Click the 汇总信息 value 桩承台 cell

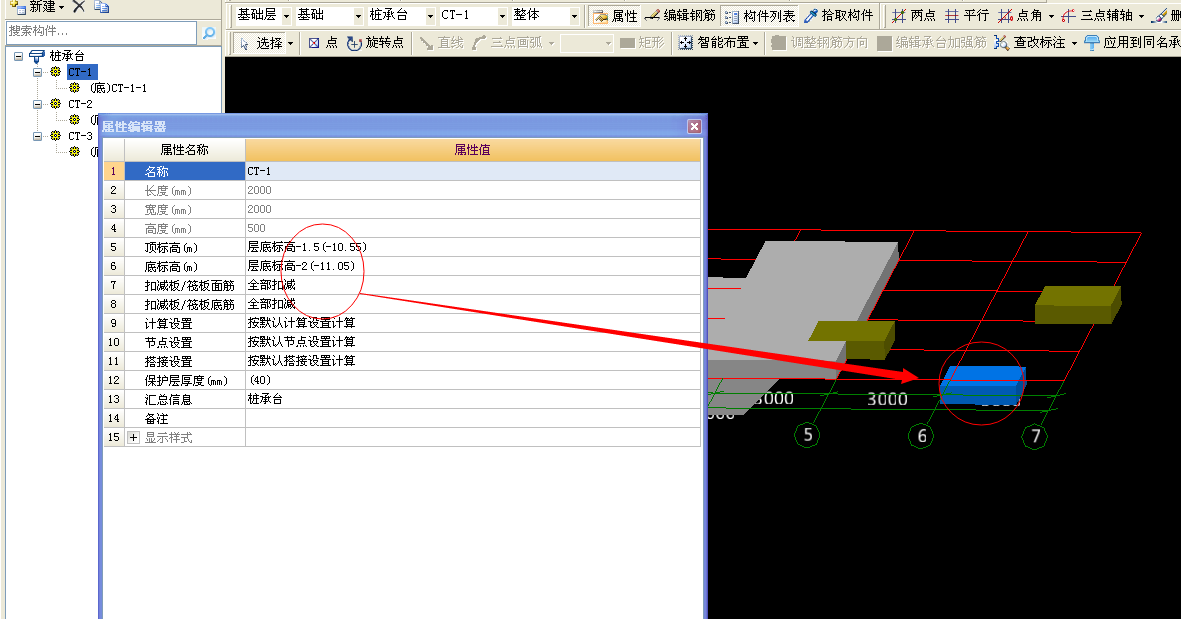click(x=473, y=399)
